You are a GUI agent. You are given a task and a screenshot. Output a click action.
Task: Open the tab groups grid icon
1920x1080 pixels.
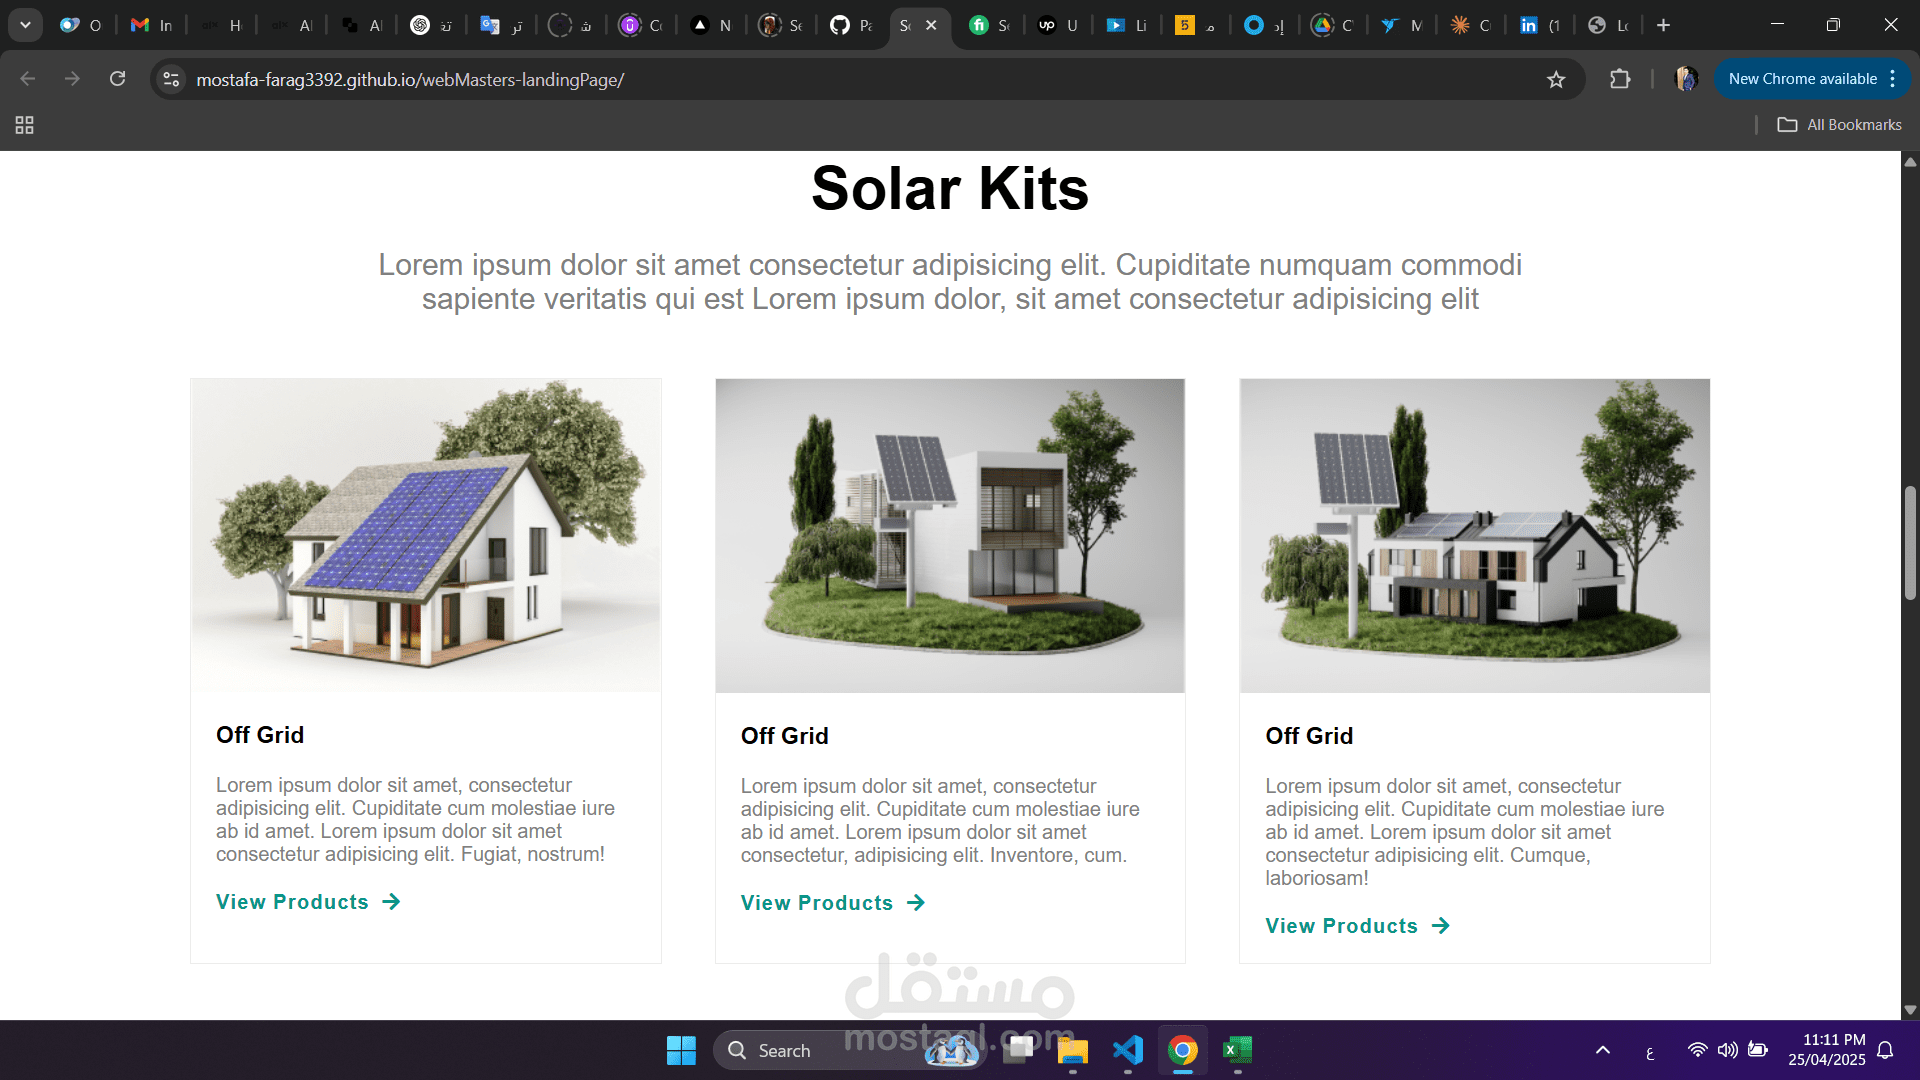[25, 125]
